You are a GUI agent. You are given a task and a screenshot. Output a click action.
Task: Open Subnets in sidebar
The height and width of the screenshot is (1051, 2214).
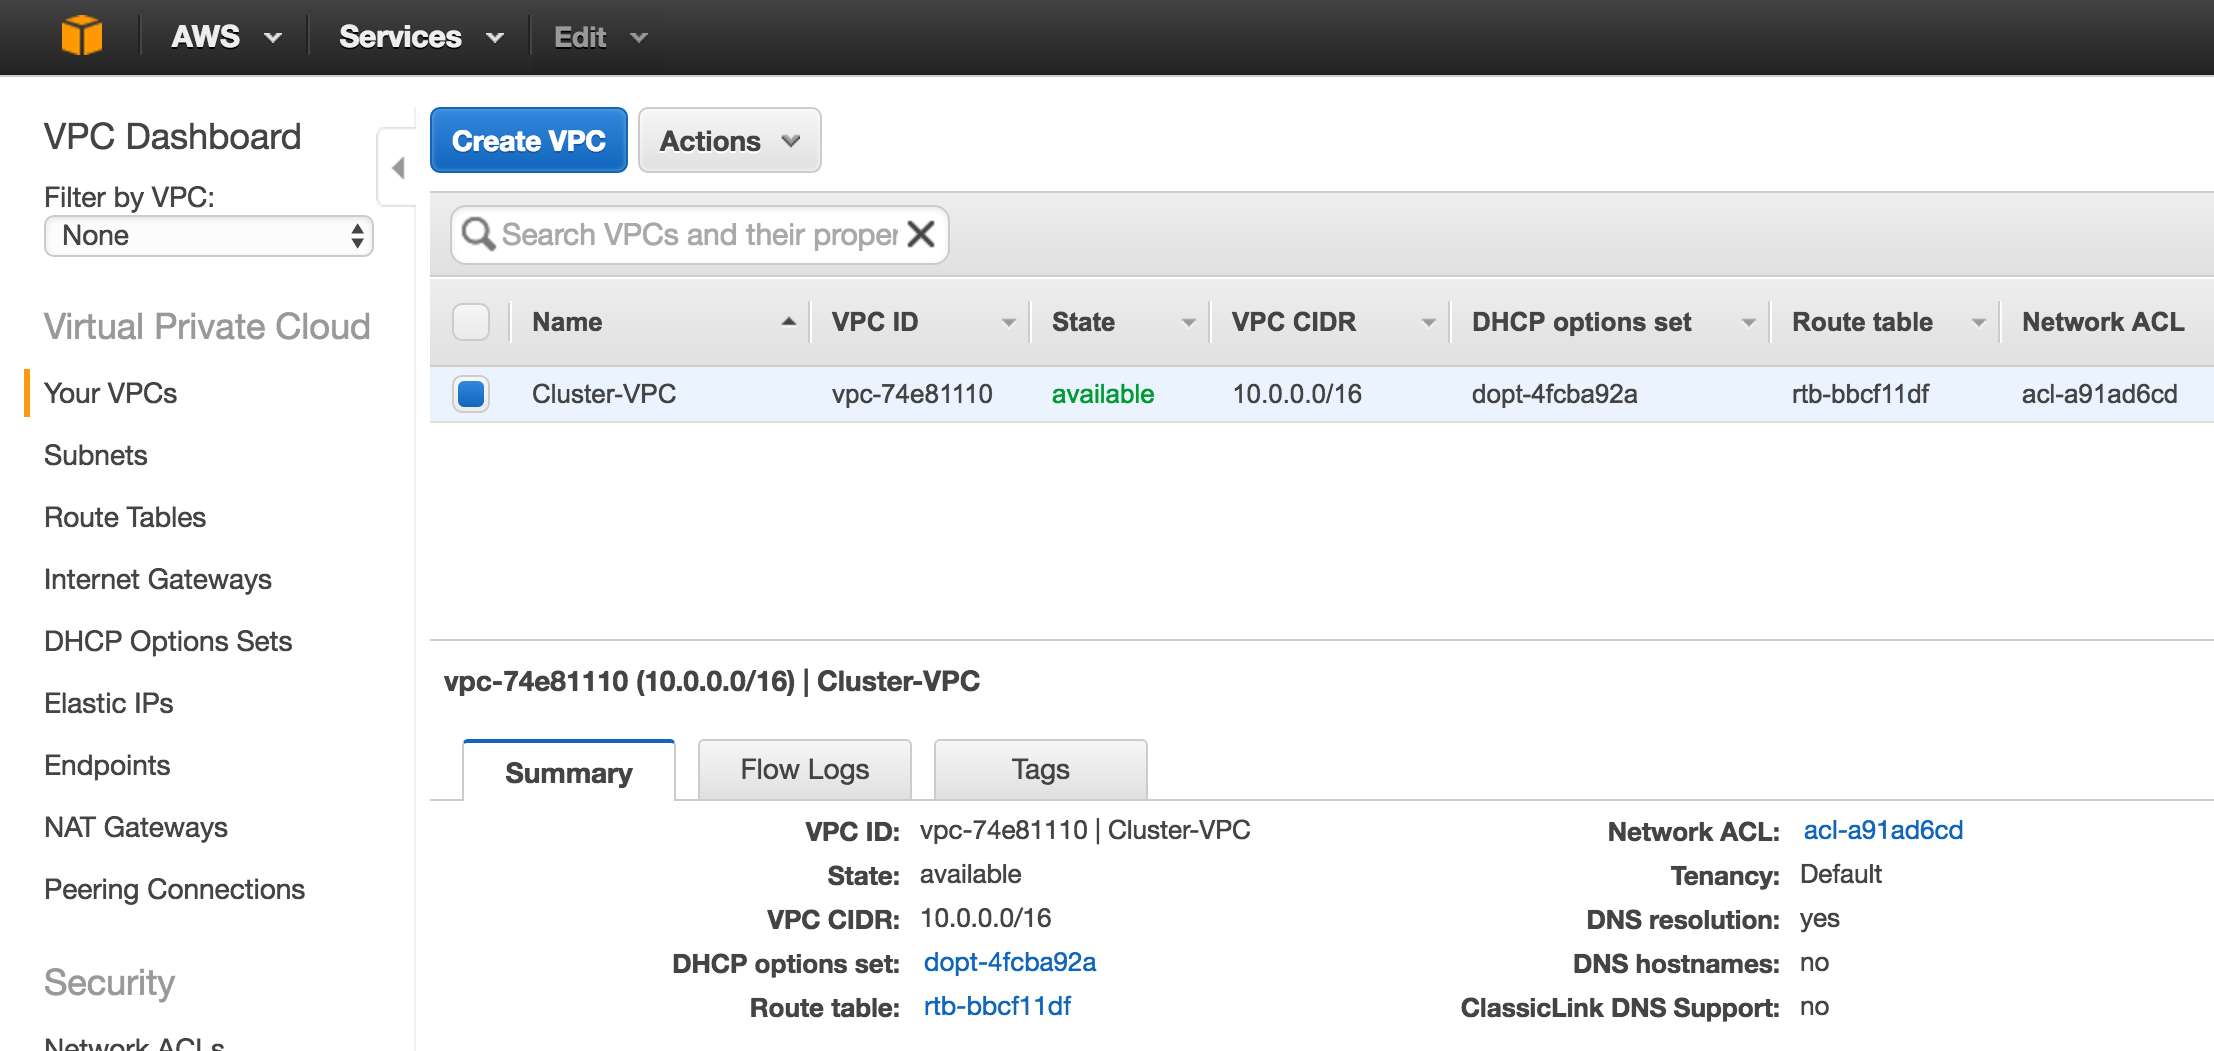click(96, 455)
